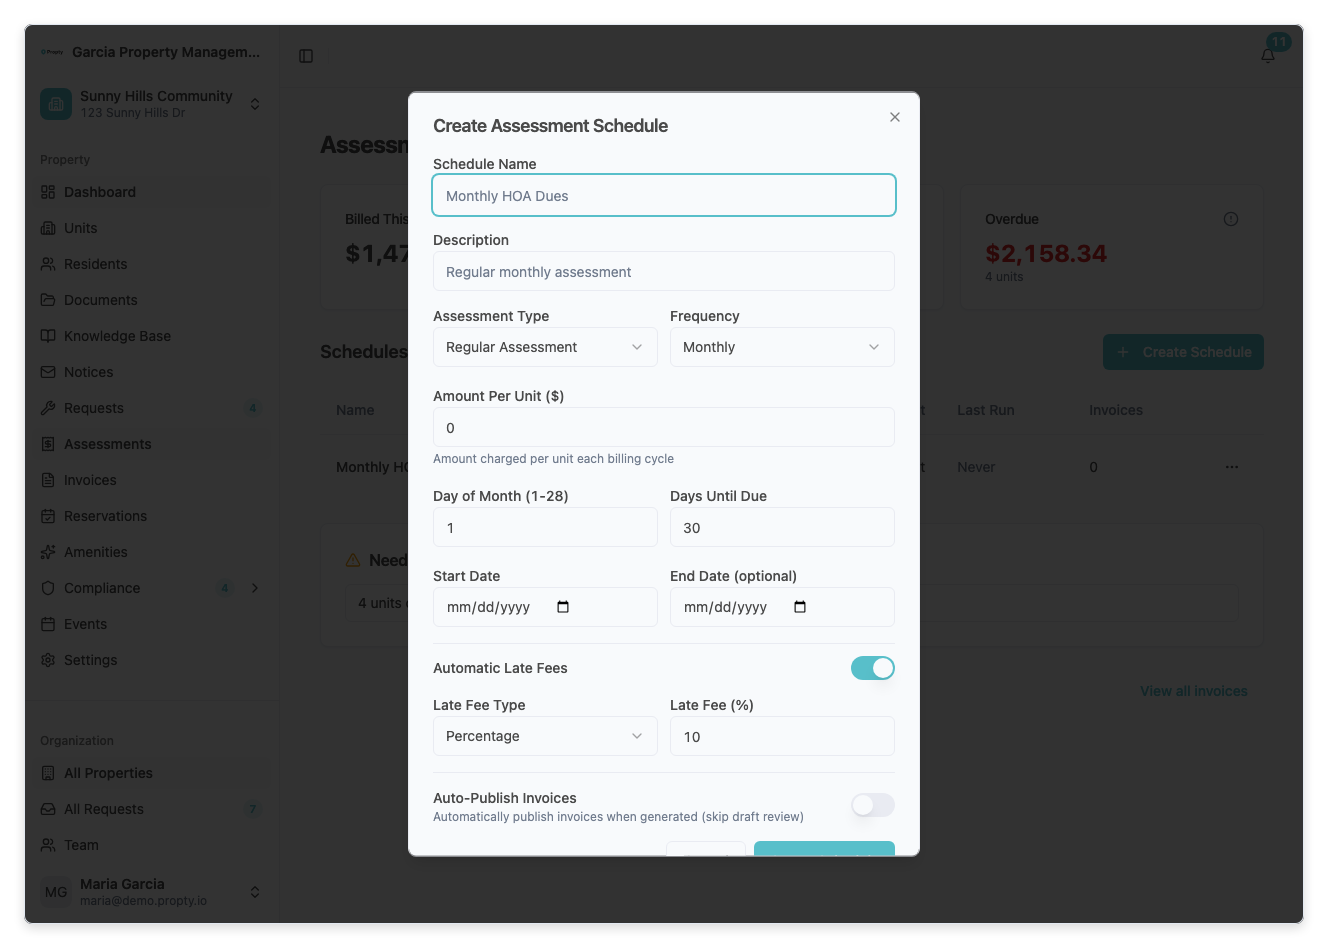Open the schedule row more options menu
The image size is (1328, 948).
click(x=1232, y=467)
